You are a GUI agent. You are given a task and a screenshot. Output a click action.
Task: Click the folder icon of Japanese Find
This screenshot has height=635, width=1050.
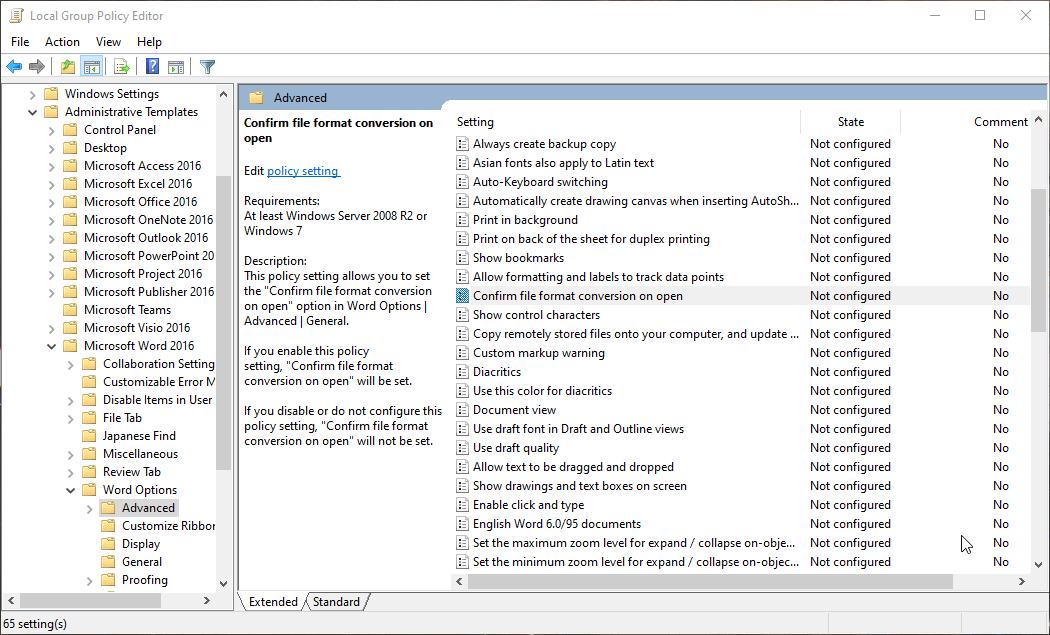(x=89, y=436)
